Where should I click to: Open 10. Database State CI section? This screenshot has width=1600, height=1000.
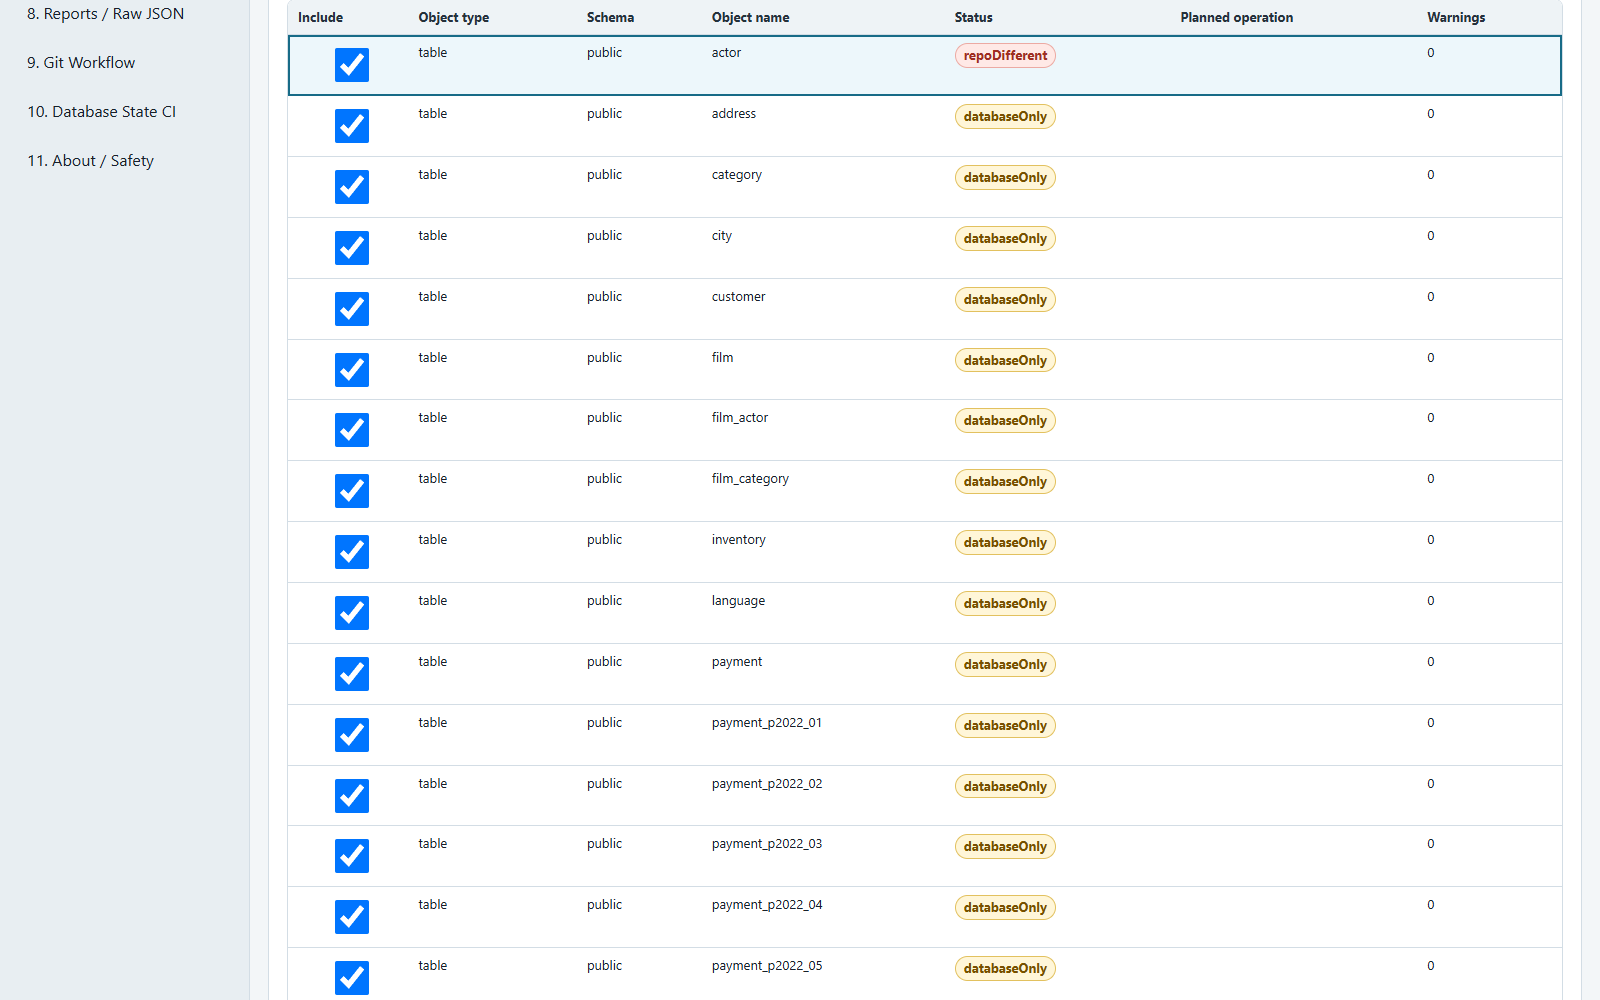pyautogui.click(x=102, y=112)
